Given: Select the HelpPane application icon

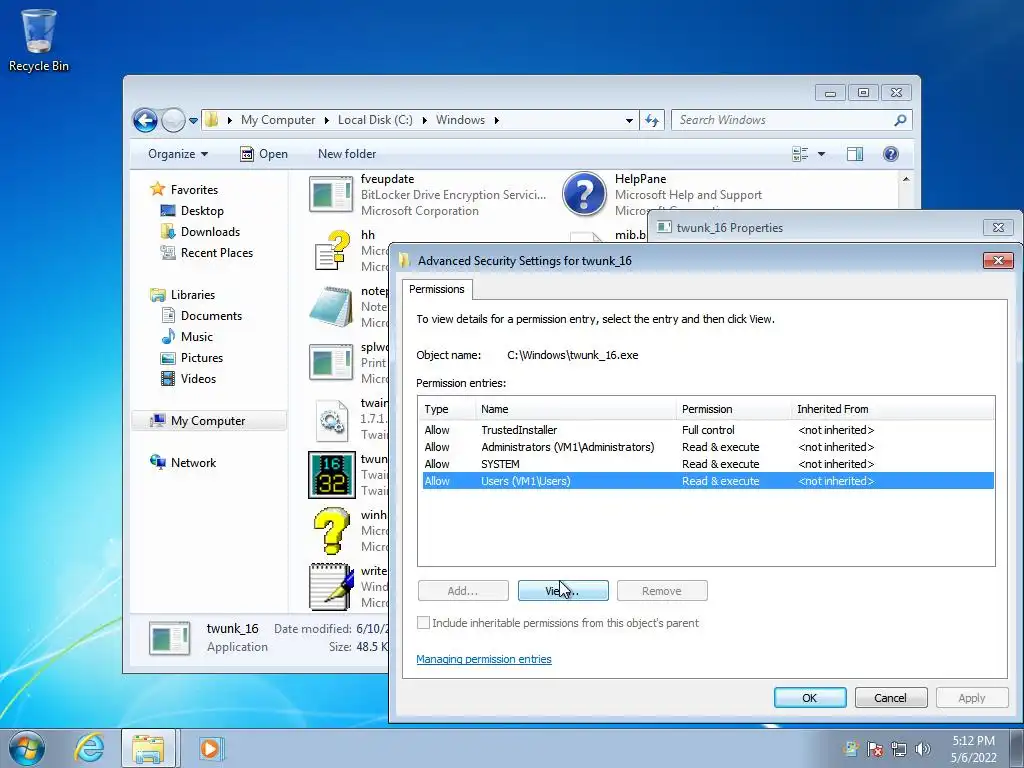Looking at the screenshot, I should point(584,194).
